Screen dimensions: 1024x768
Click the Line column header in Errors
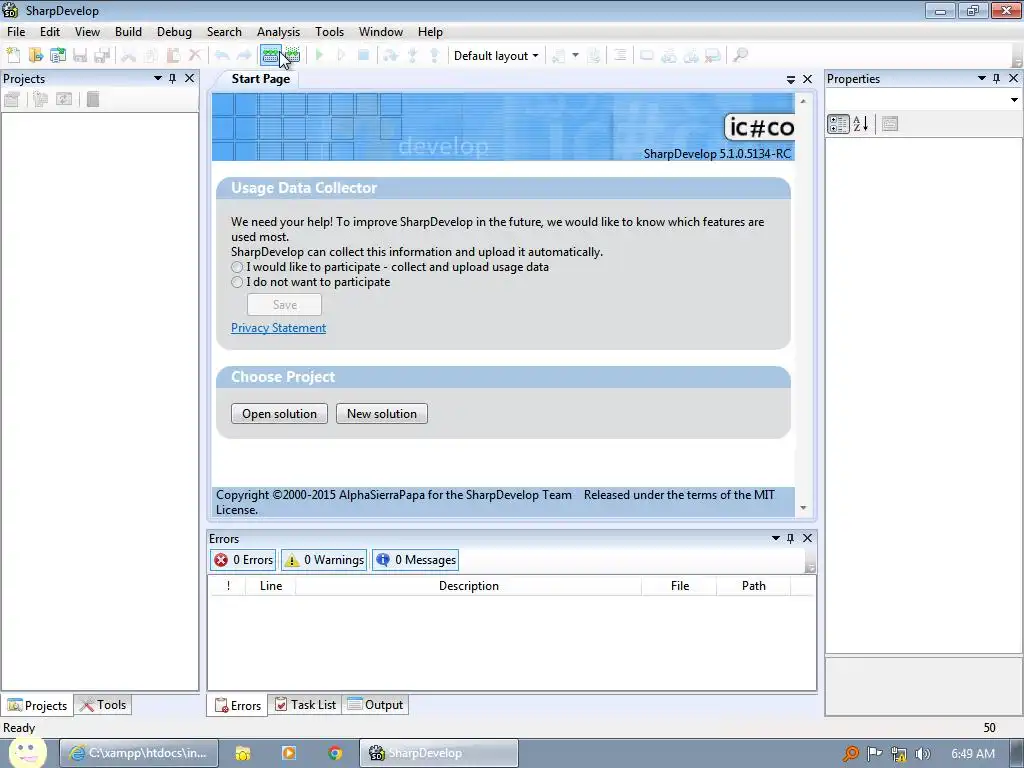[270, 586]
